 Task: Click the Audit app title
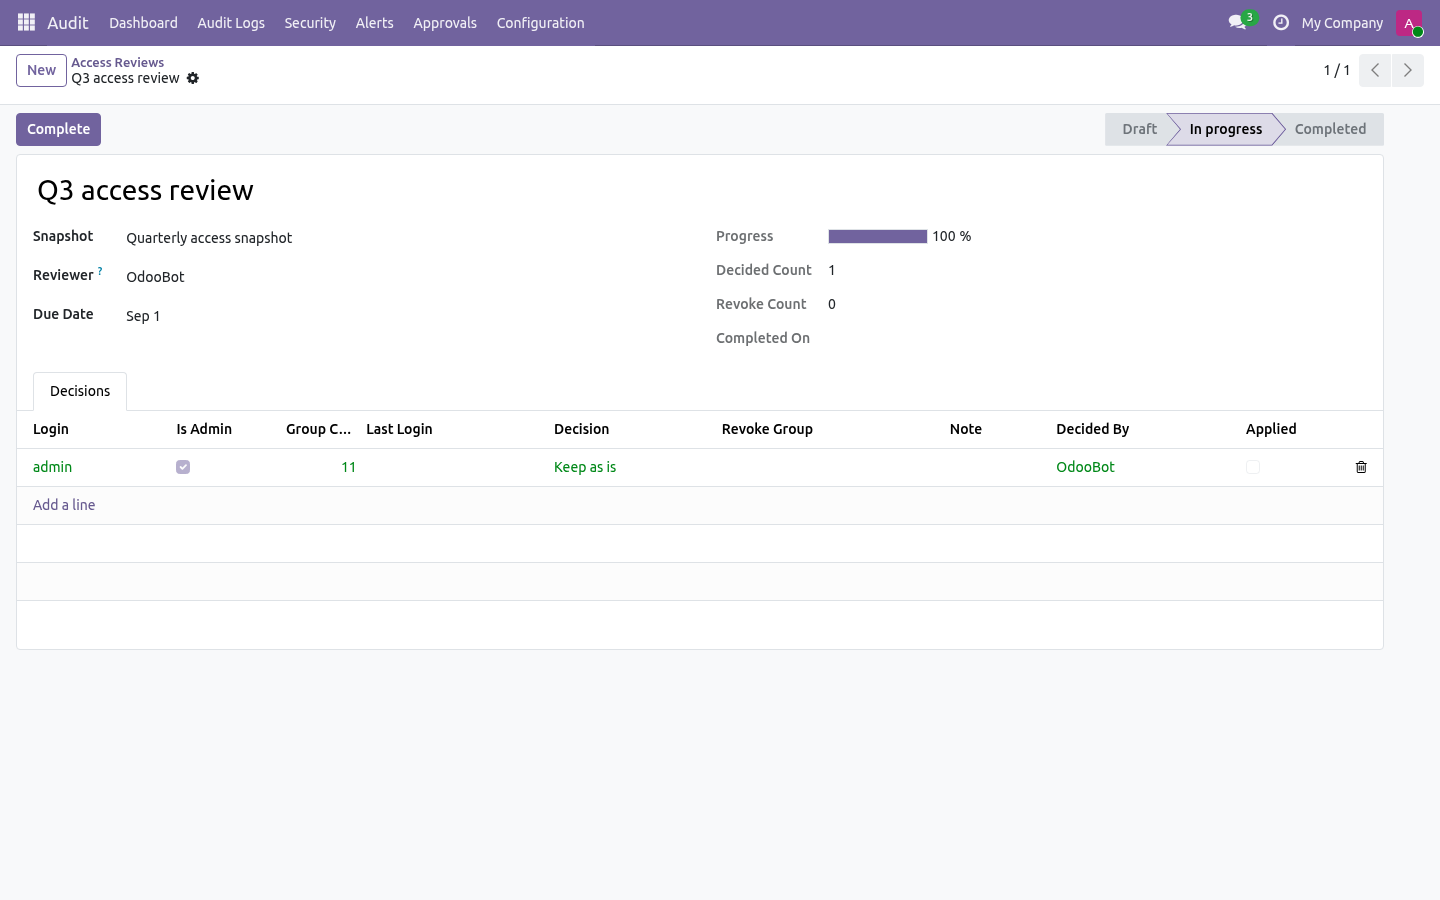click(x=68, y=22)
